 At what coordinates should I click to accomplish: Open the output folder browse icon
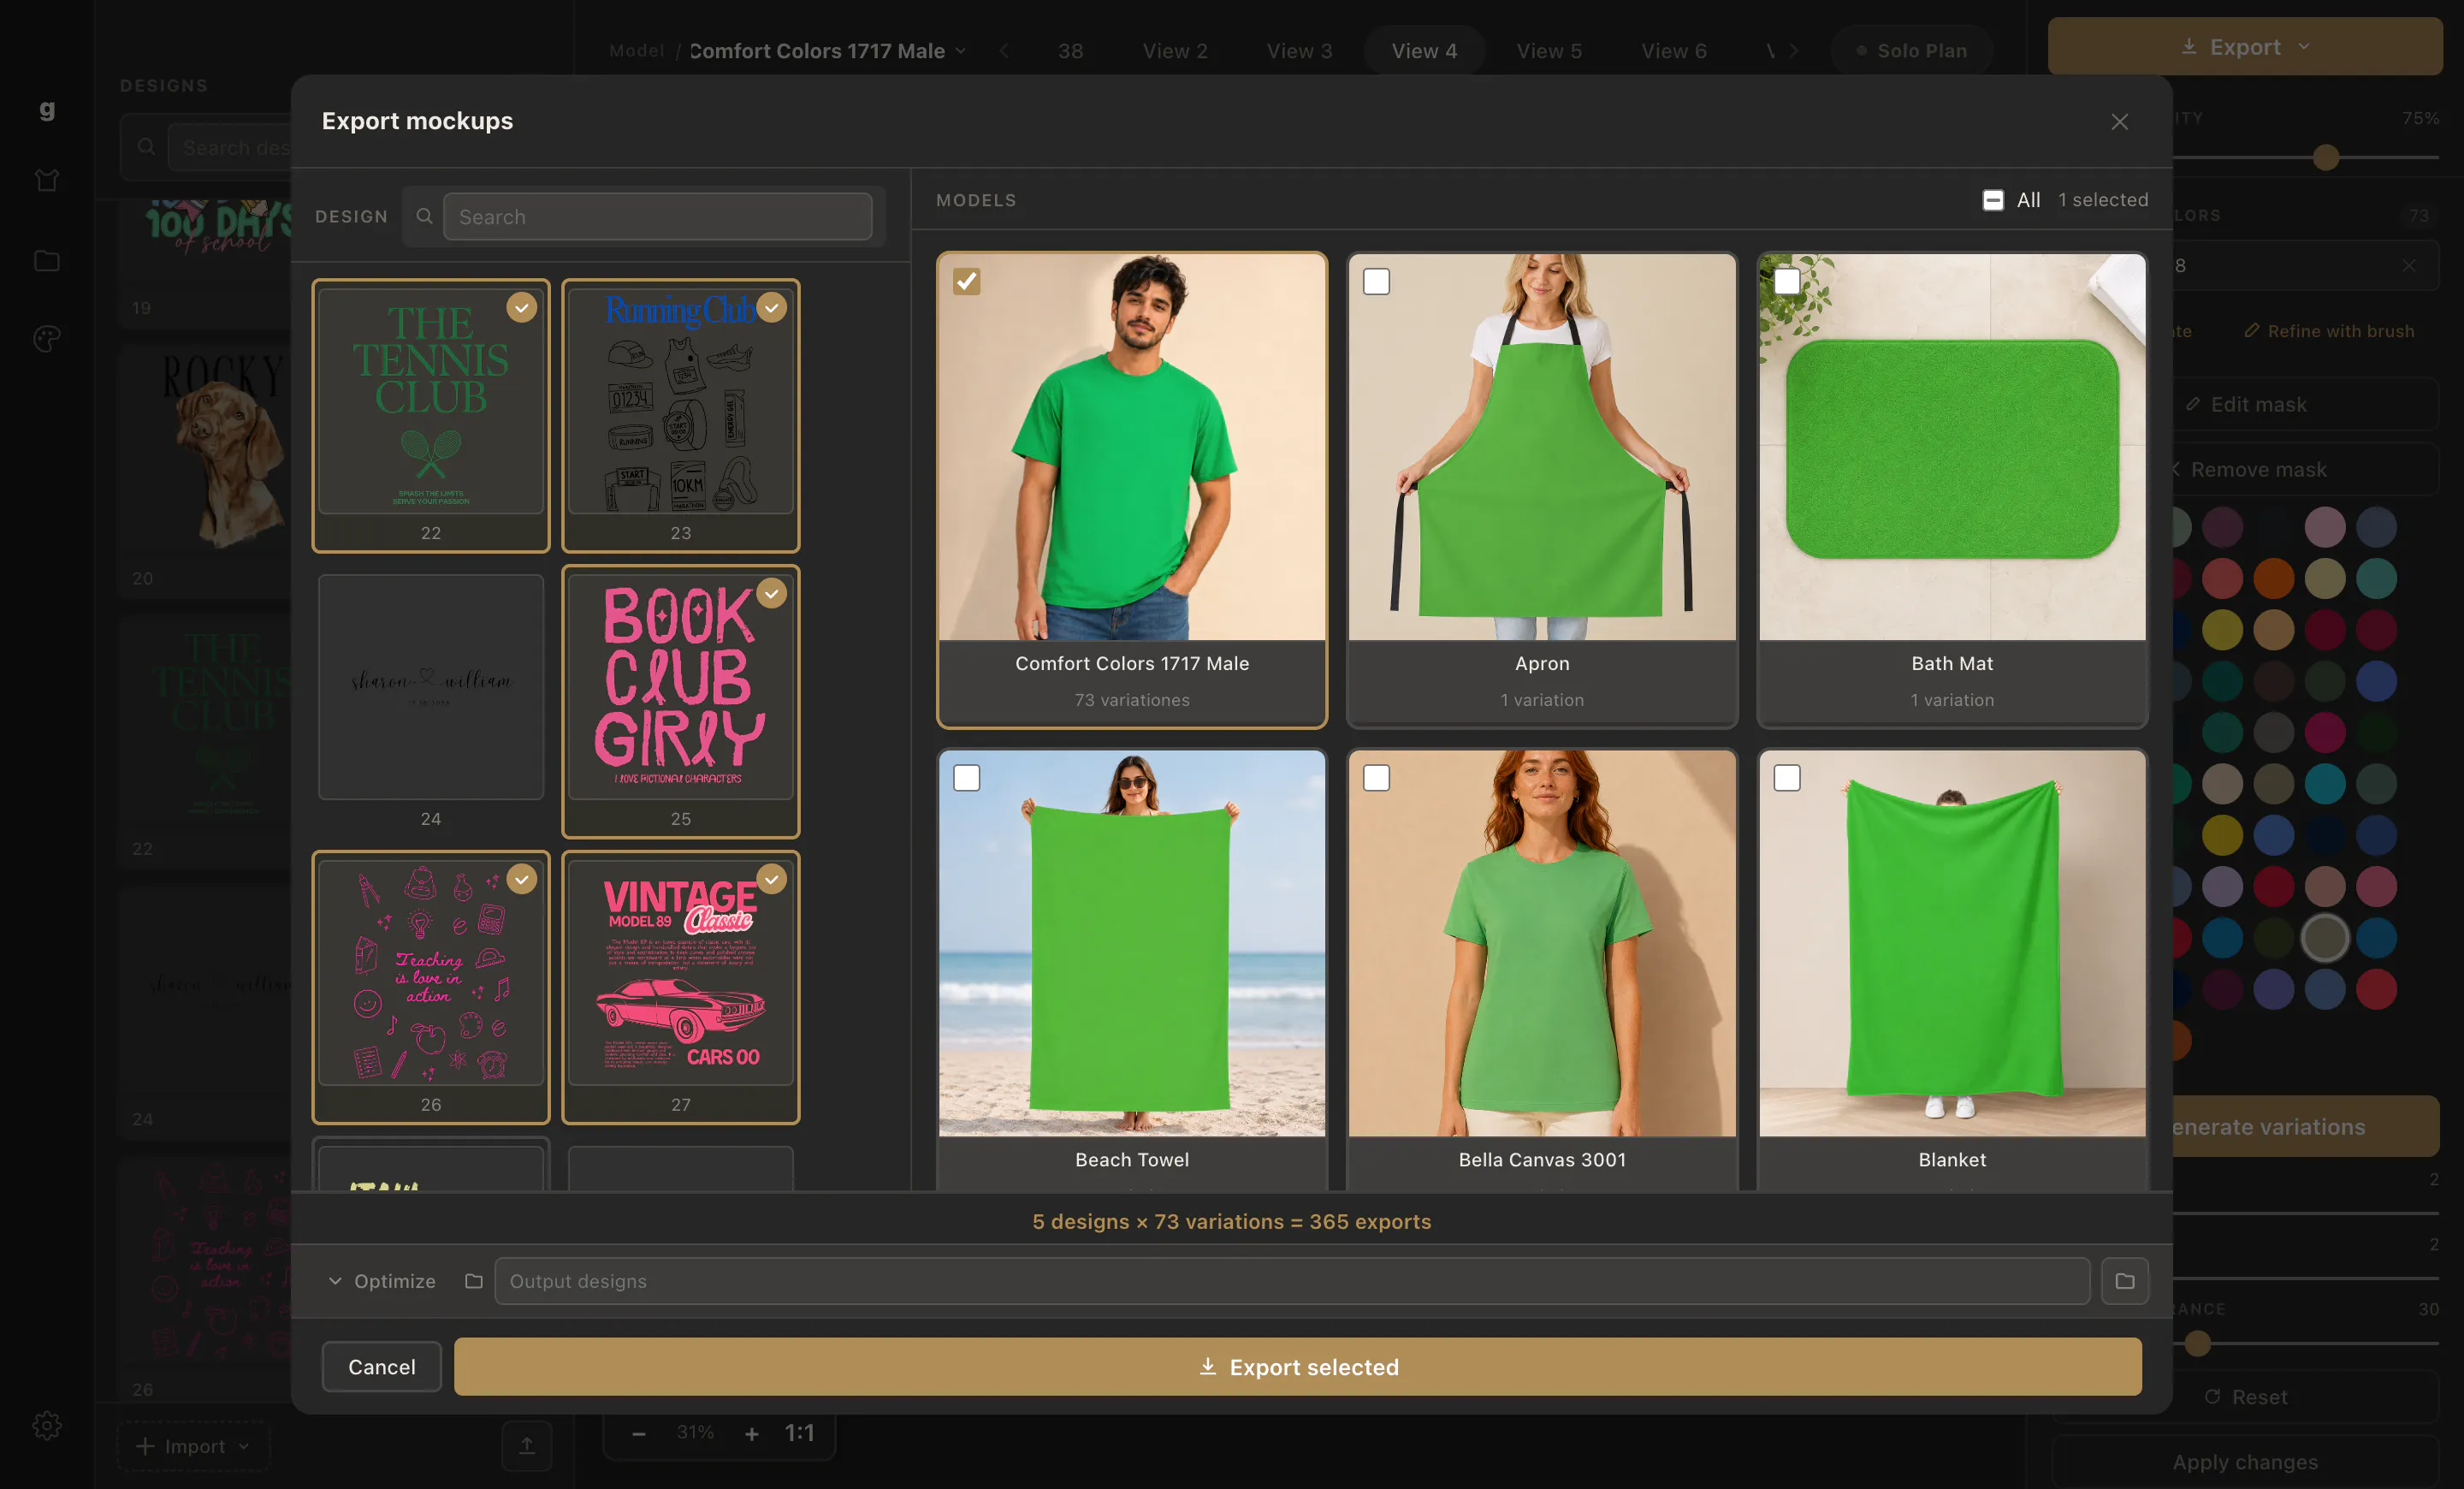pyautogui.click(x=2124, y=1281)
